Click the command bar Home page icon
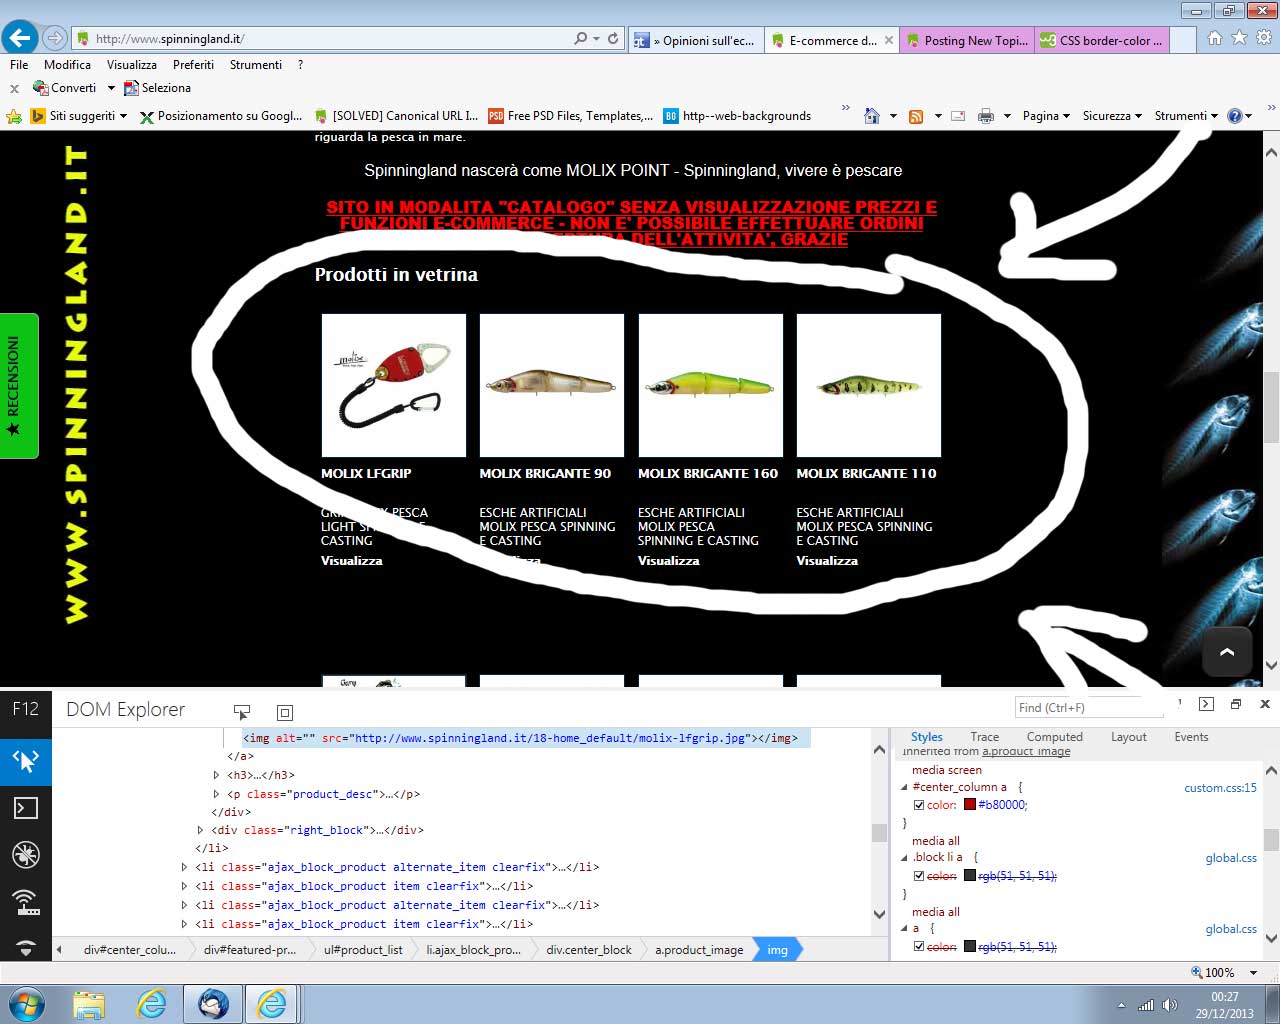1280x1024 pixels. [x=871, y=116]
